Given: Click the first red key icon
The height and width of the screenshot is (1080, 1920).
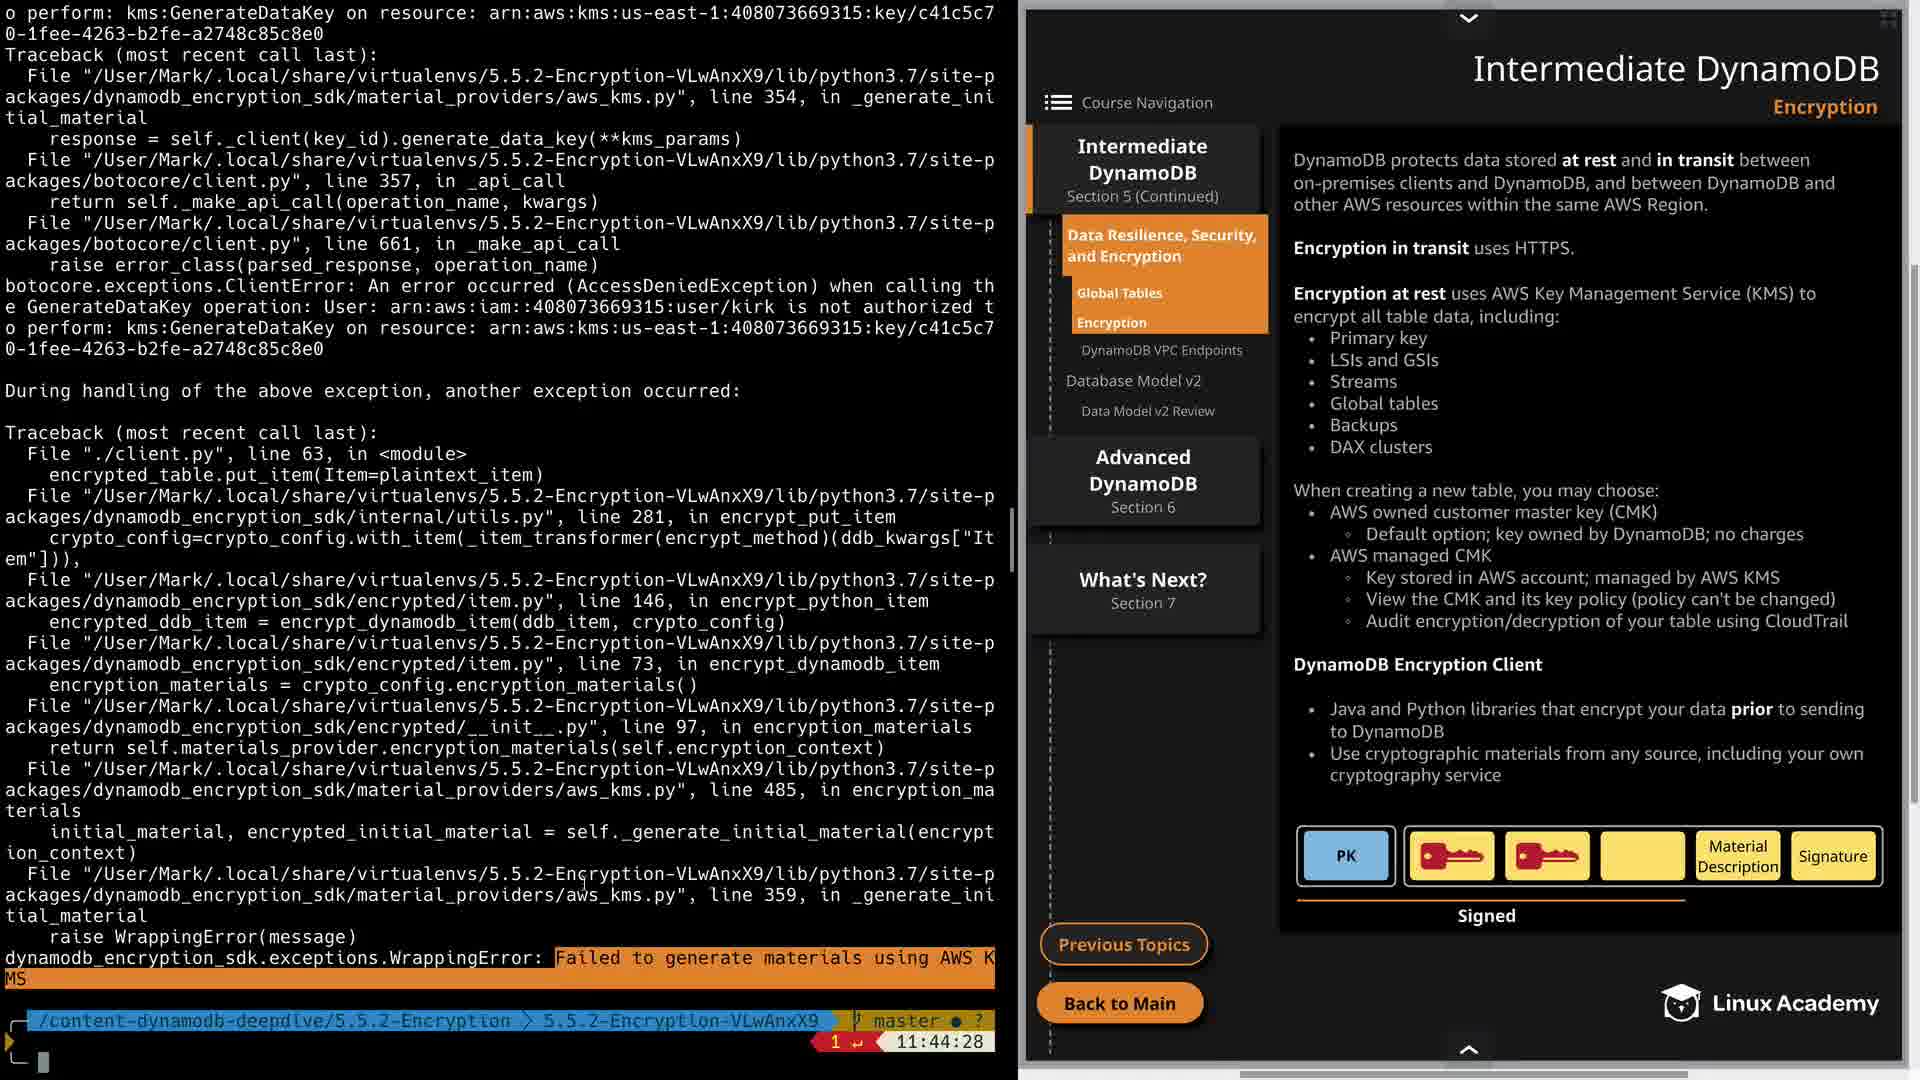Looking at the screenshot, I should 1451,856.
